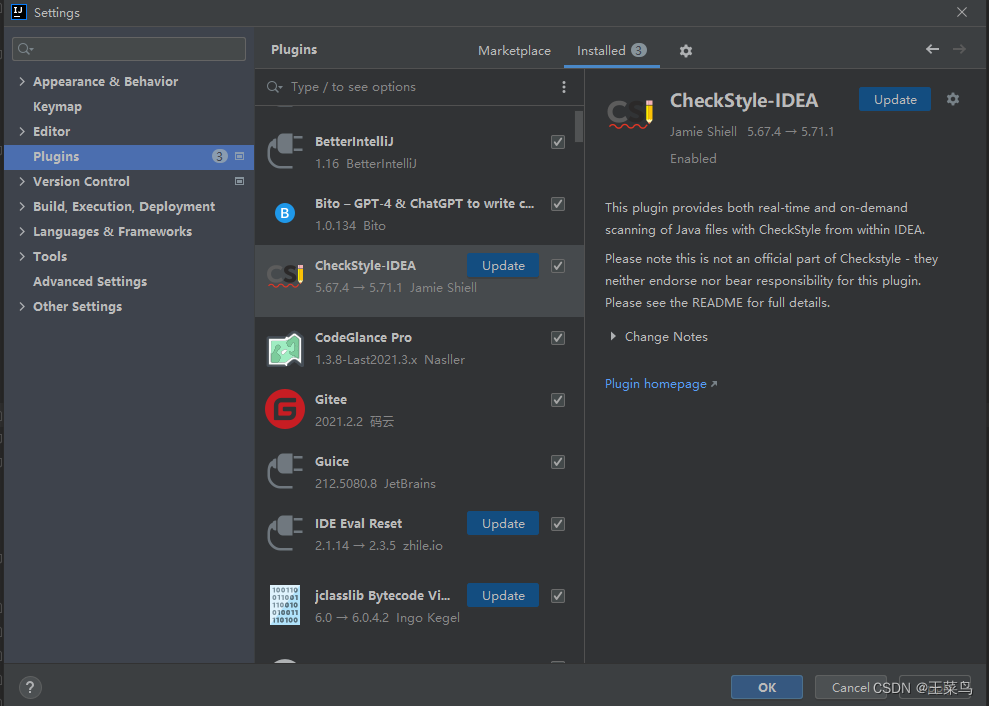Toggle the jclasslib Bytecode Viewer checkbox
Image resolution: width=989 pixels, height=706 pixels.
[x=558, y=596]
